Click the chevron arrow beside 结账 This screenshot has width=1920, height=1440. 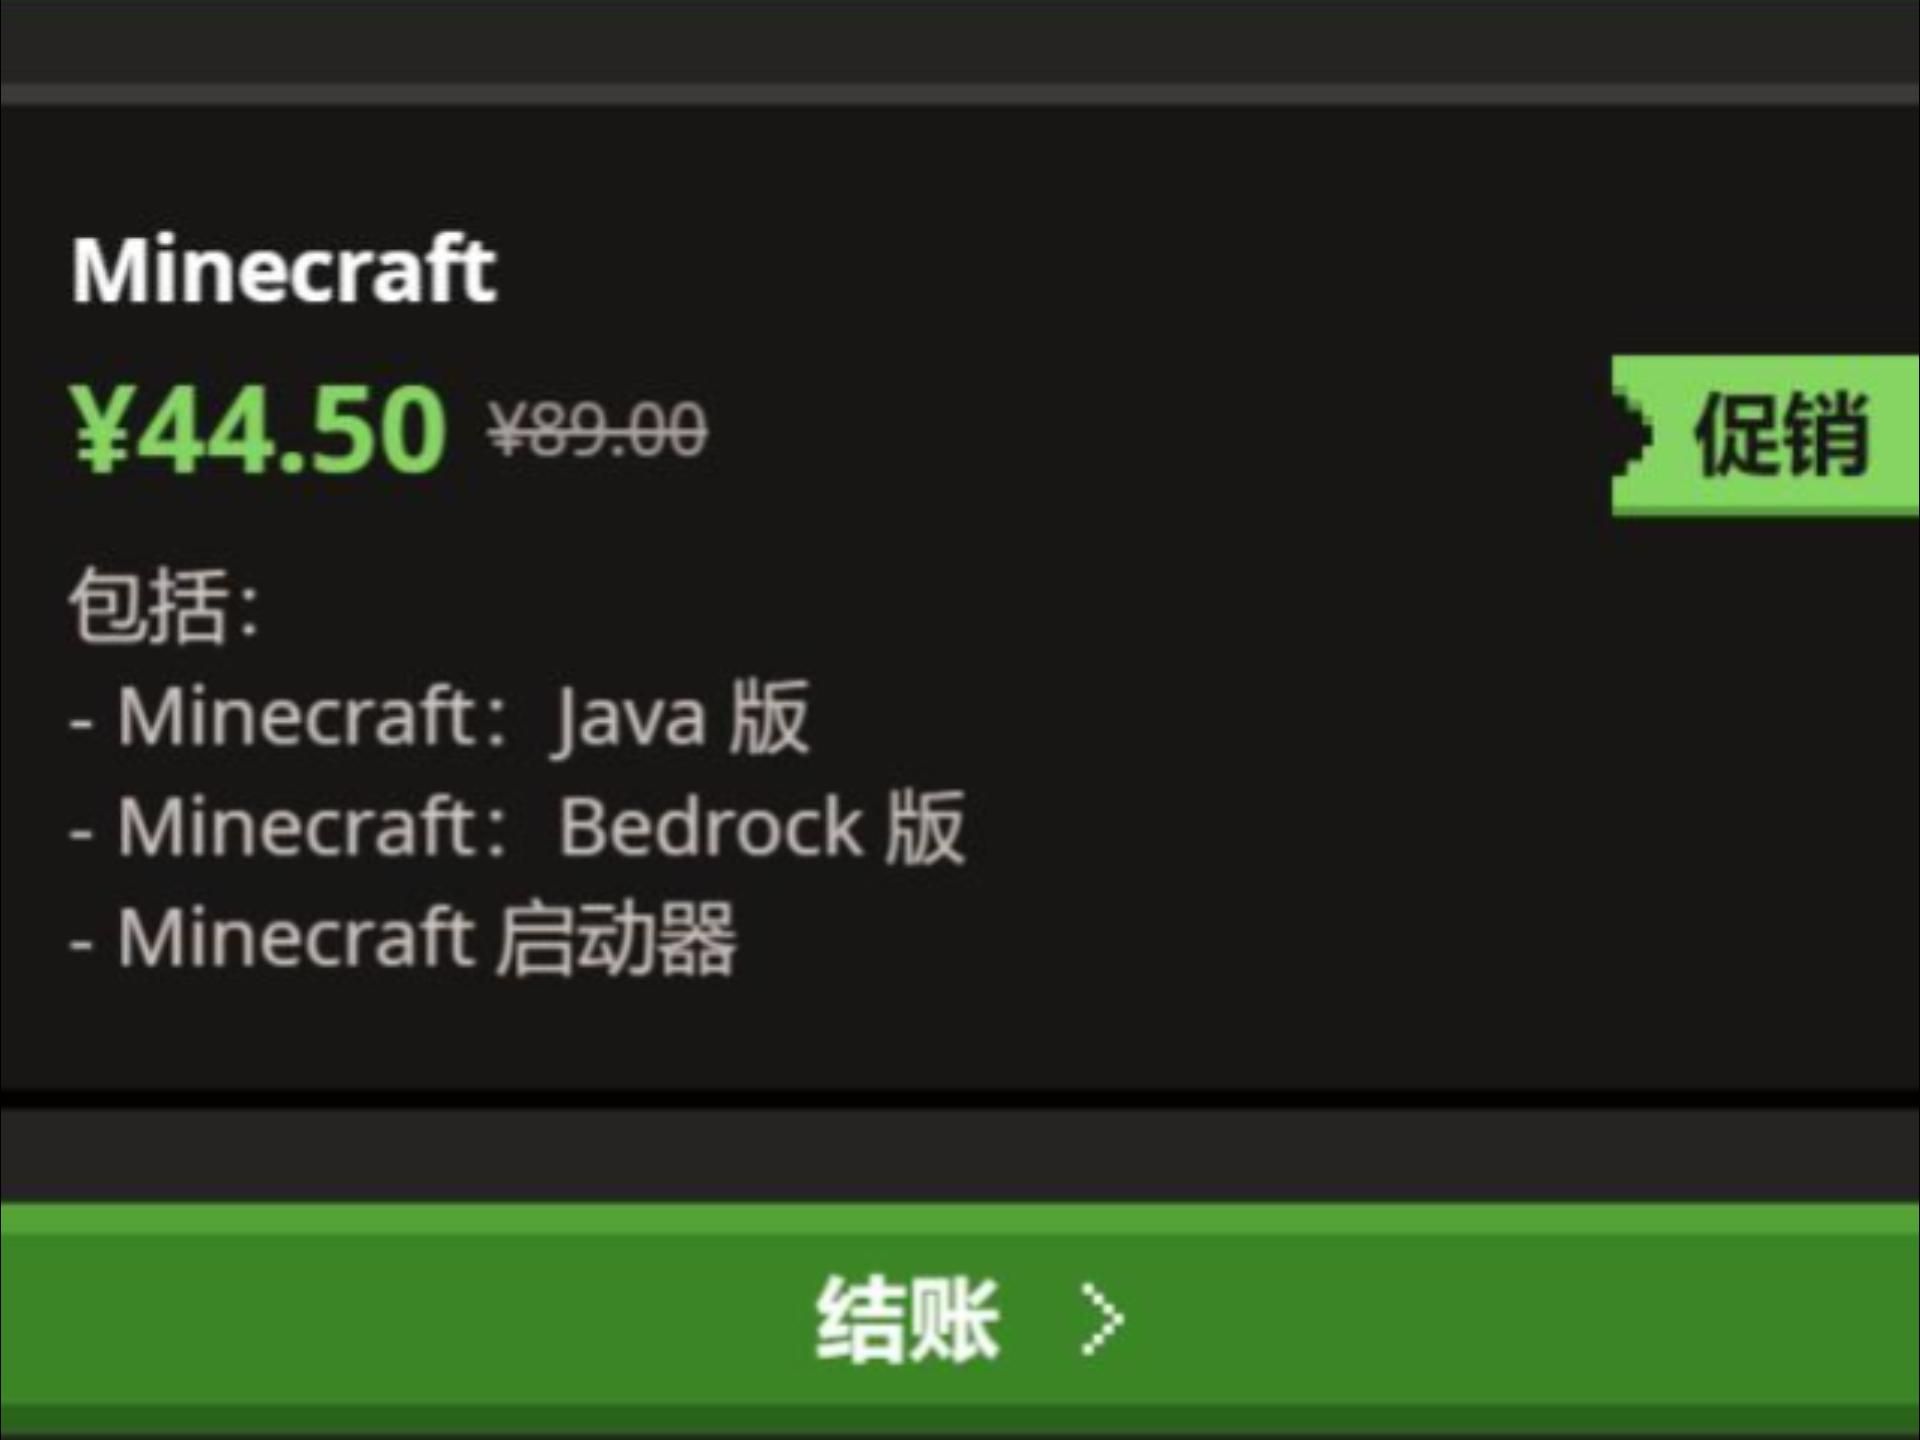point(1102,1320)
